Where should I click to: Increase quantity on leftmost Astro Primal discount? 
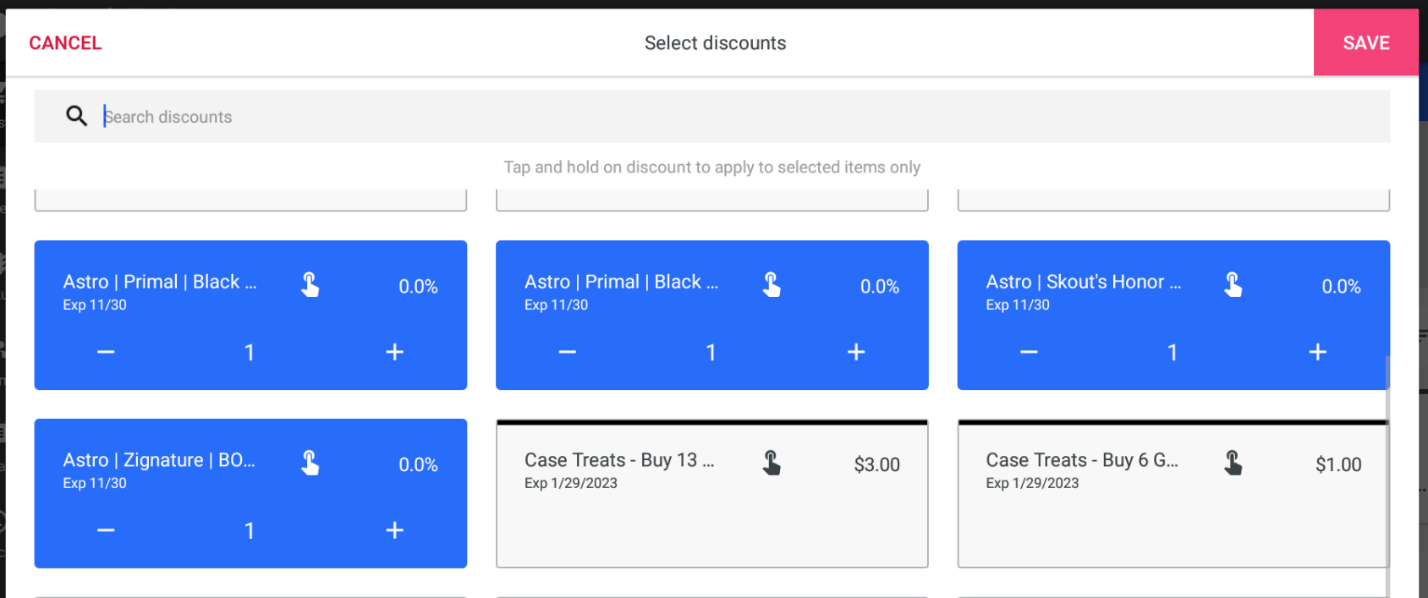pos(394,352)
